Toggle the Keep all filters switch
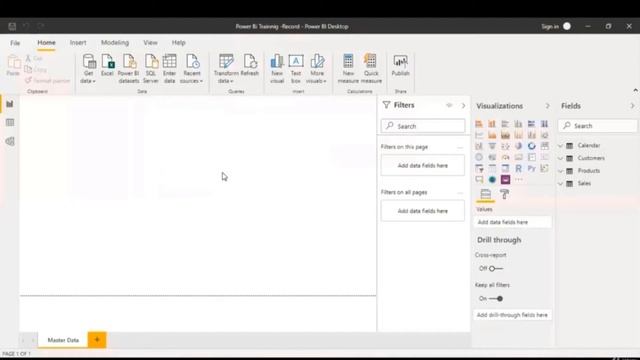Screen dimensions: 640x360 point(496,299)
